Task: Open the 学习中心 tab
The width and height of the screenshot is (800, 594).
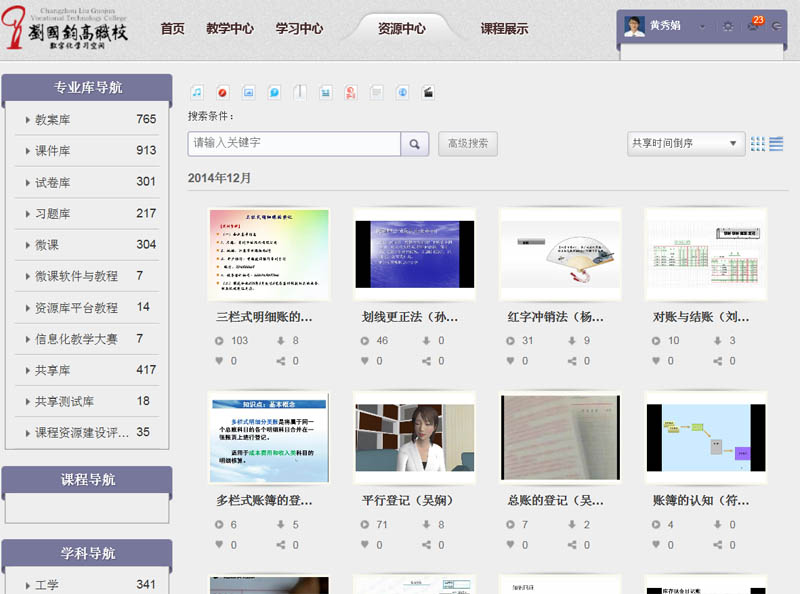Action: (x=299, y=29)
